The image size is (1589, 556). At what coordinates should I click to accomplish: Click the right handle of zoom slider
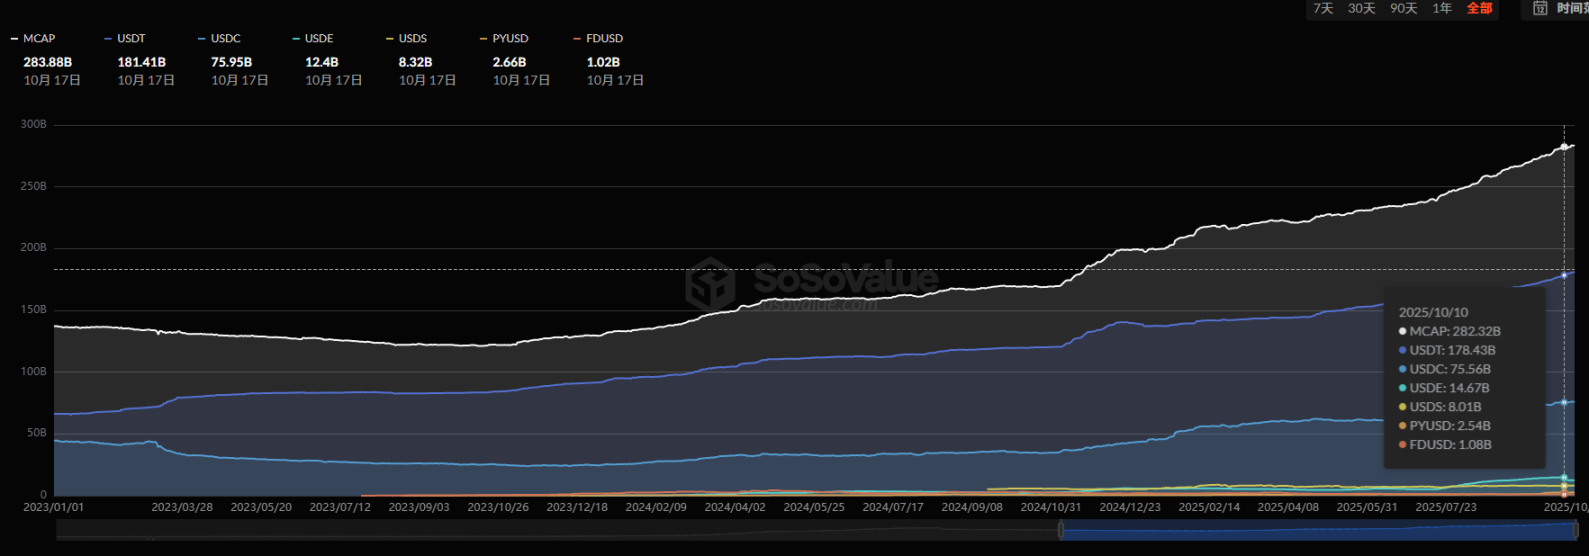1576,530
